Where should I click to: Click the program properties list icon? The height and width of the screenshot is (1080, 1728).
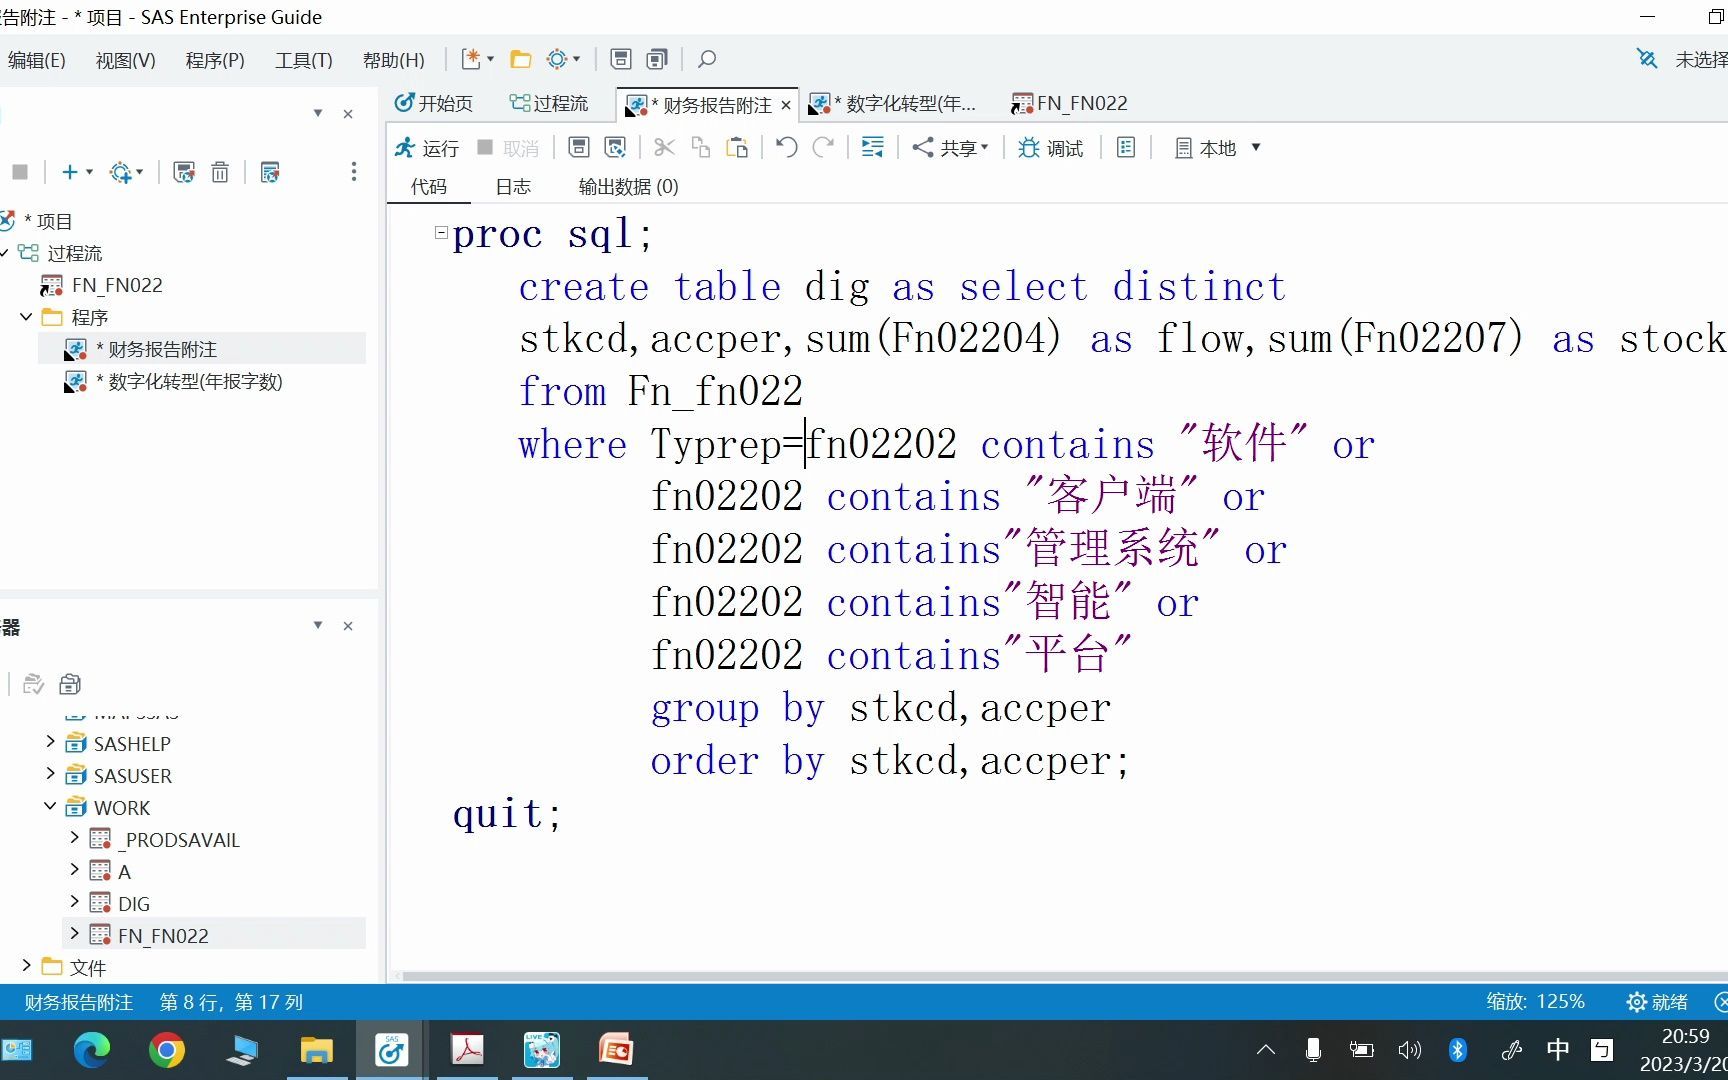(x=1126, y=148)
